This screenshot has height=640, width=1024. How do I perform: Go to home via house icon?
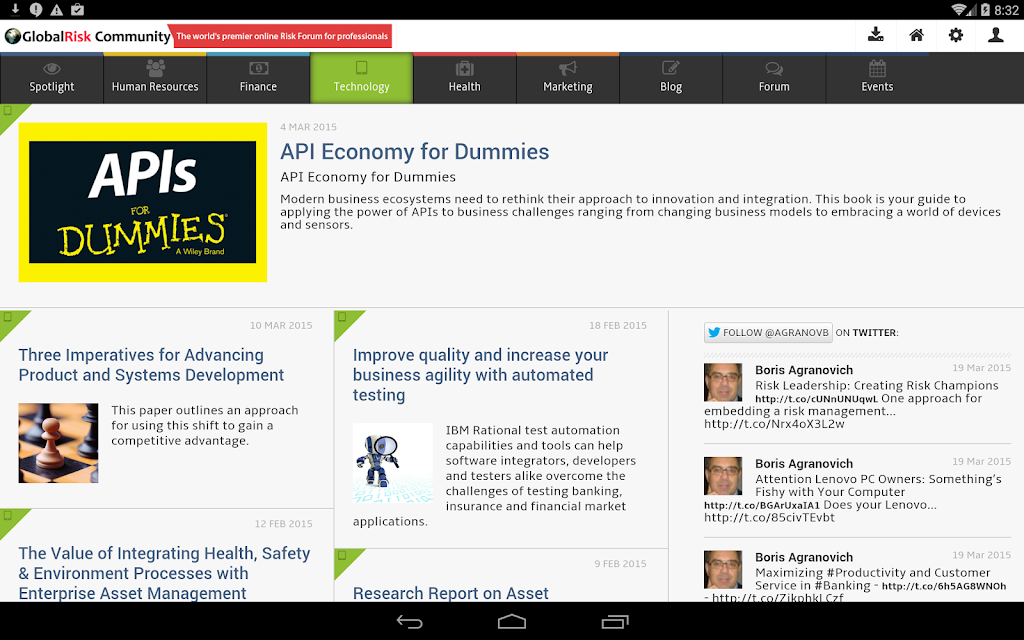coord(916,35)
